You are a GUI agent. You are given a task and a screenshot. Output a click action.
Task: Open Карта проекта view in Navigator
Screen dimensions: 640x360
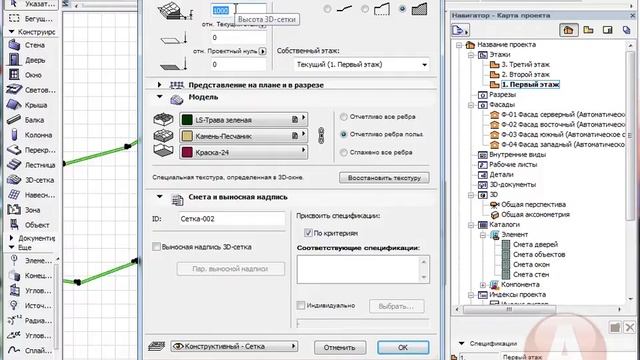pos(568,30)
